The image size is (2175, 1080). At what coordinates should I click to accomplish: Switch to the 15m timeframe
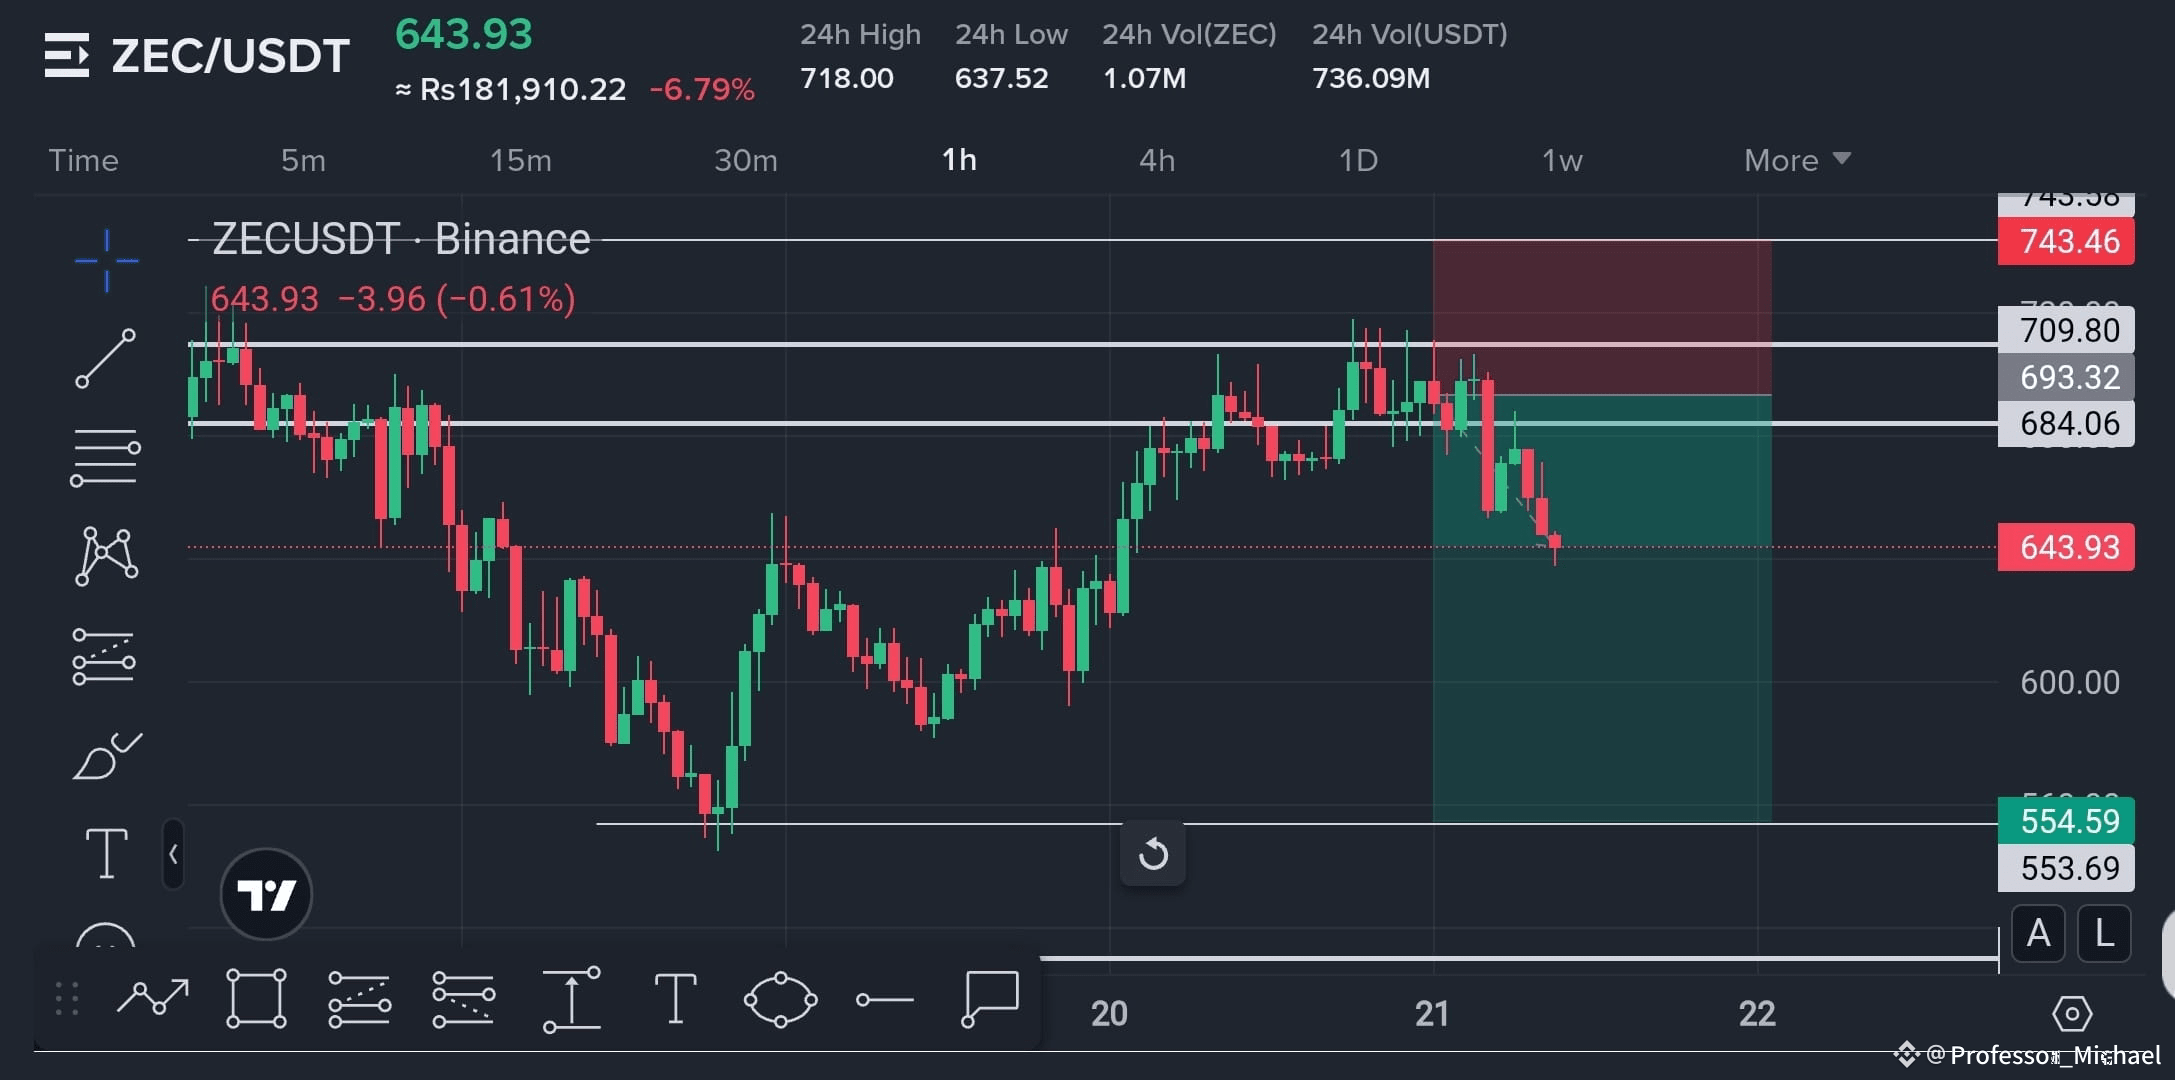coord(520,160)
